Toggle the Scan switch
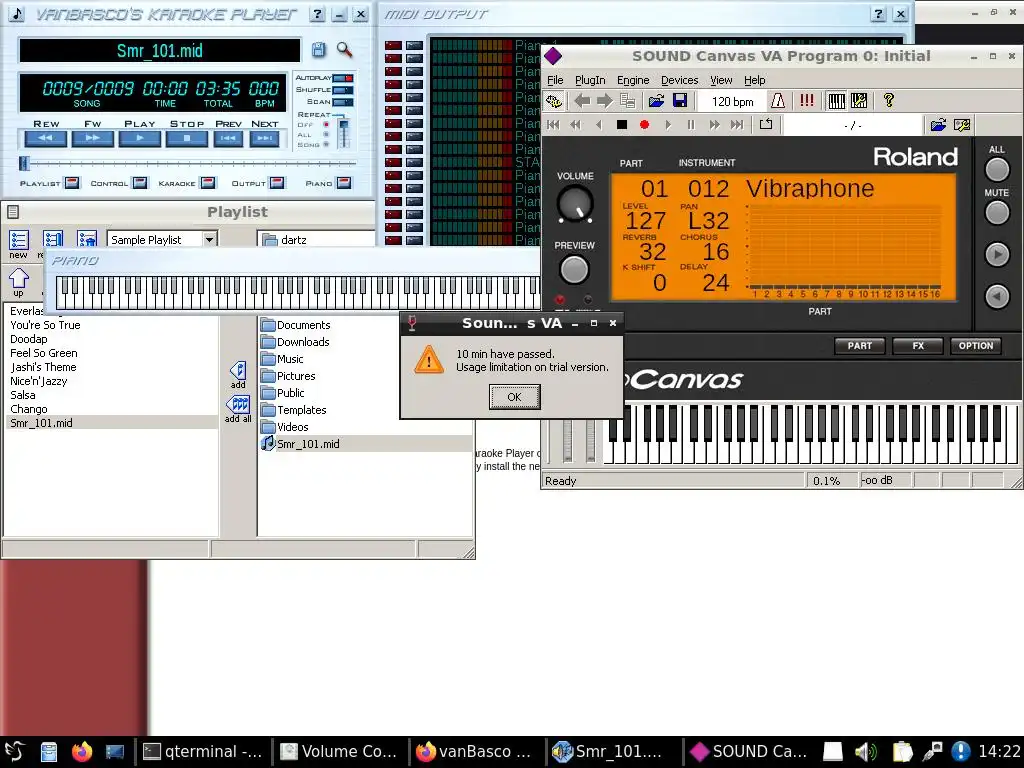 (343, 102)
